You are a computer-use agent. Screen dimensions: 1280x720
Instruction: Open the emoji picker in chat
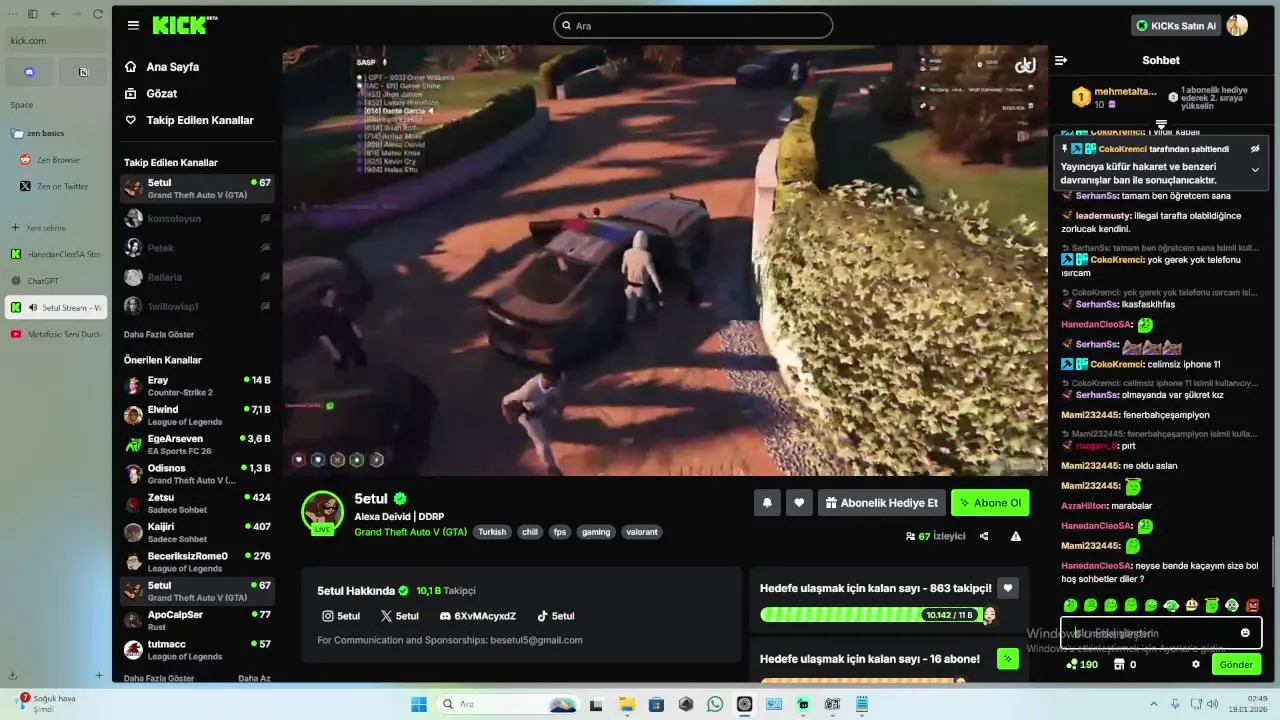(1245, 633)
